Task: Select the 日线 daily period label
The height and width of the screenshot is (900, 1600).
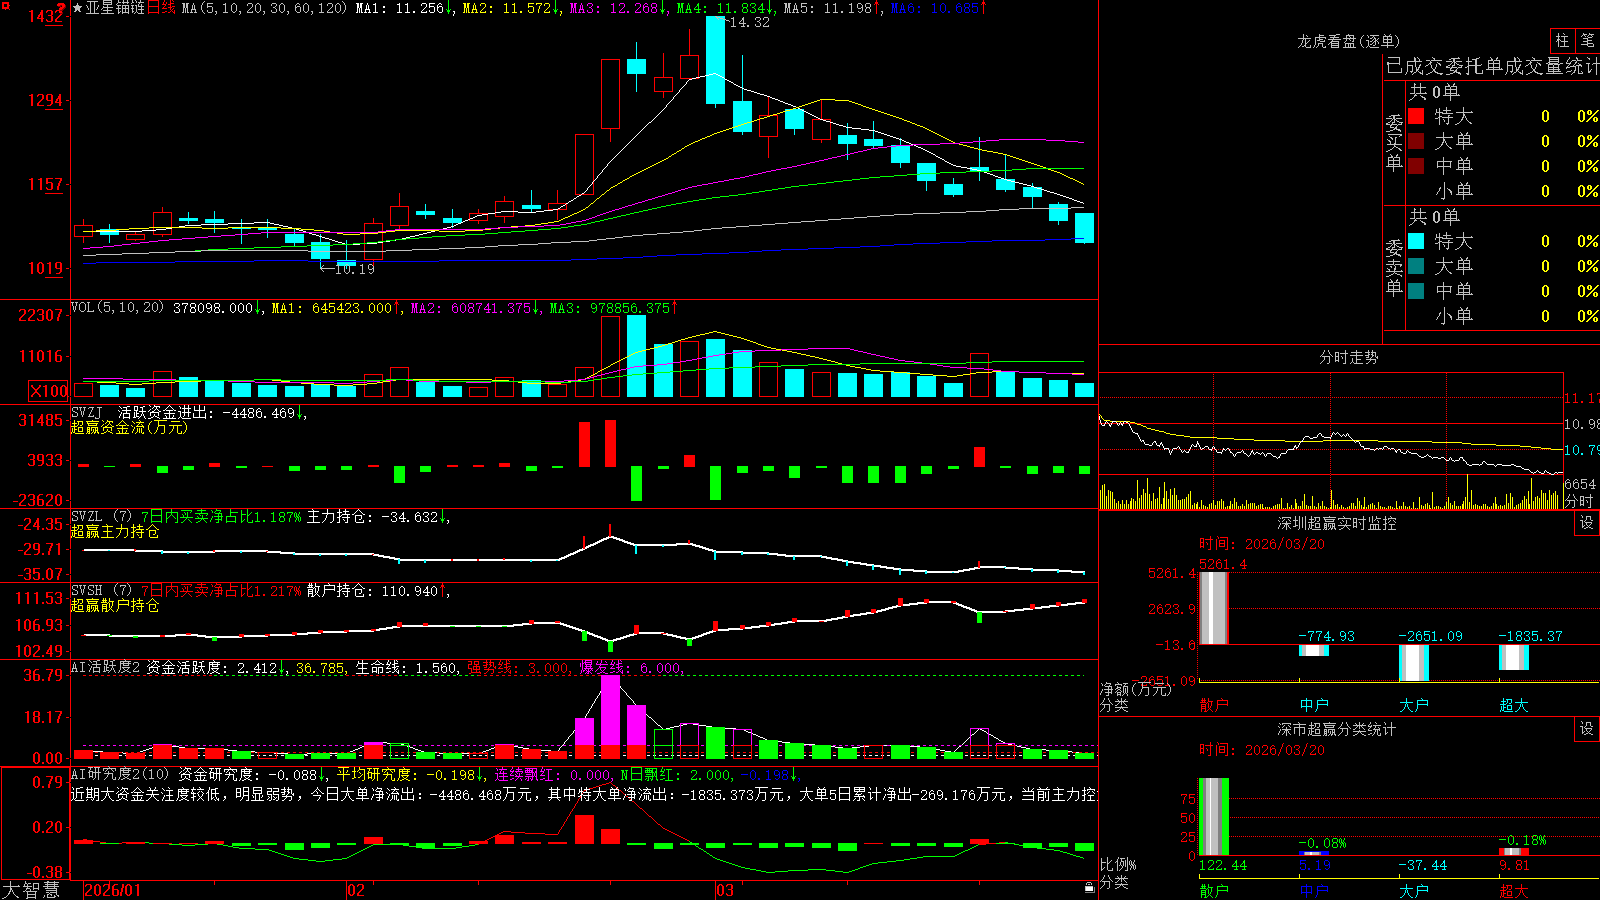Action: [161, 8]
